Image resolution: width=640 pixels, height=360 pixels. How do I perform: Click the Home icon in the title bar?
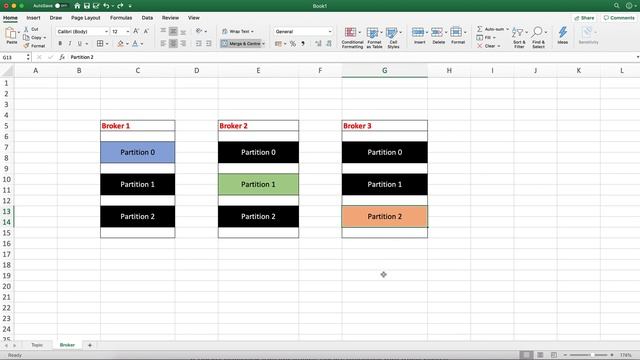click(x=77, y=6)
